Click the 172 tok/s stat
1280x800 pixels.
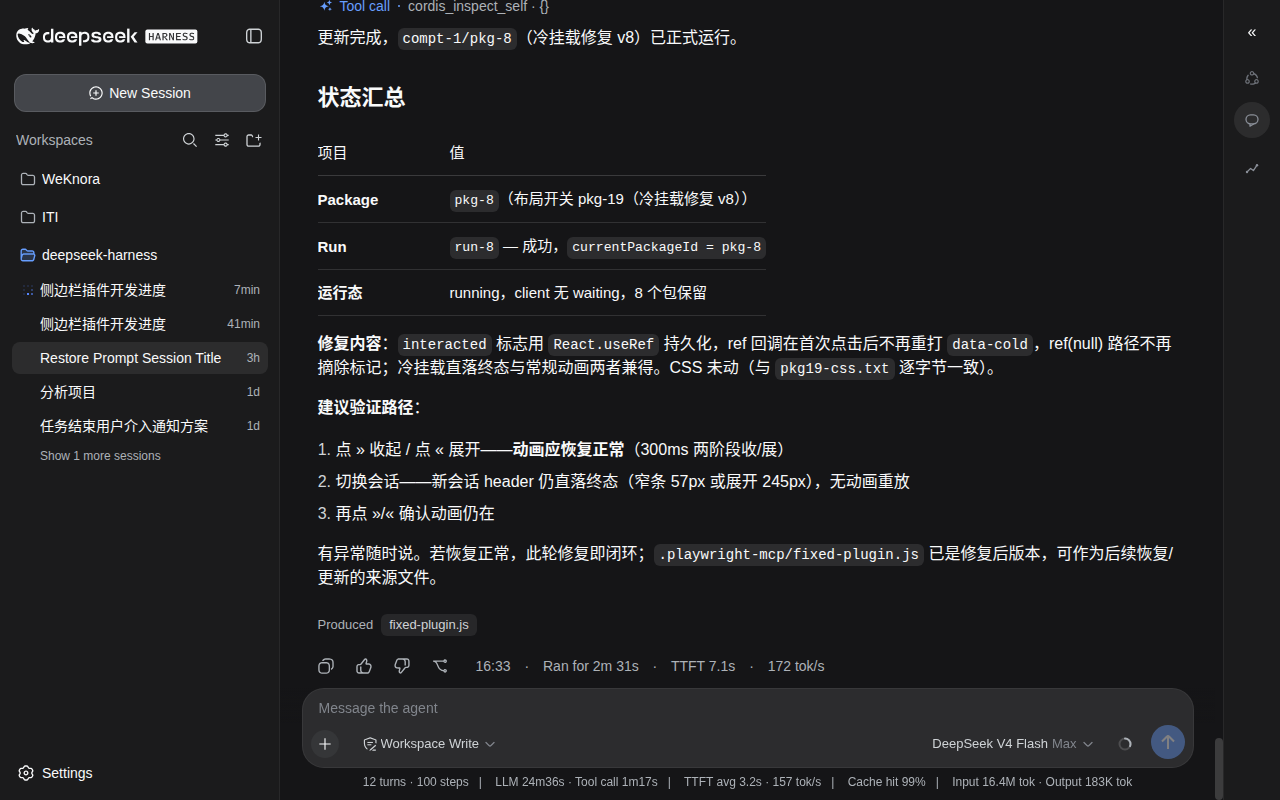click(796, 666)
